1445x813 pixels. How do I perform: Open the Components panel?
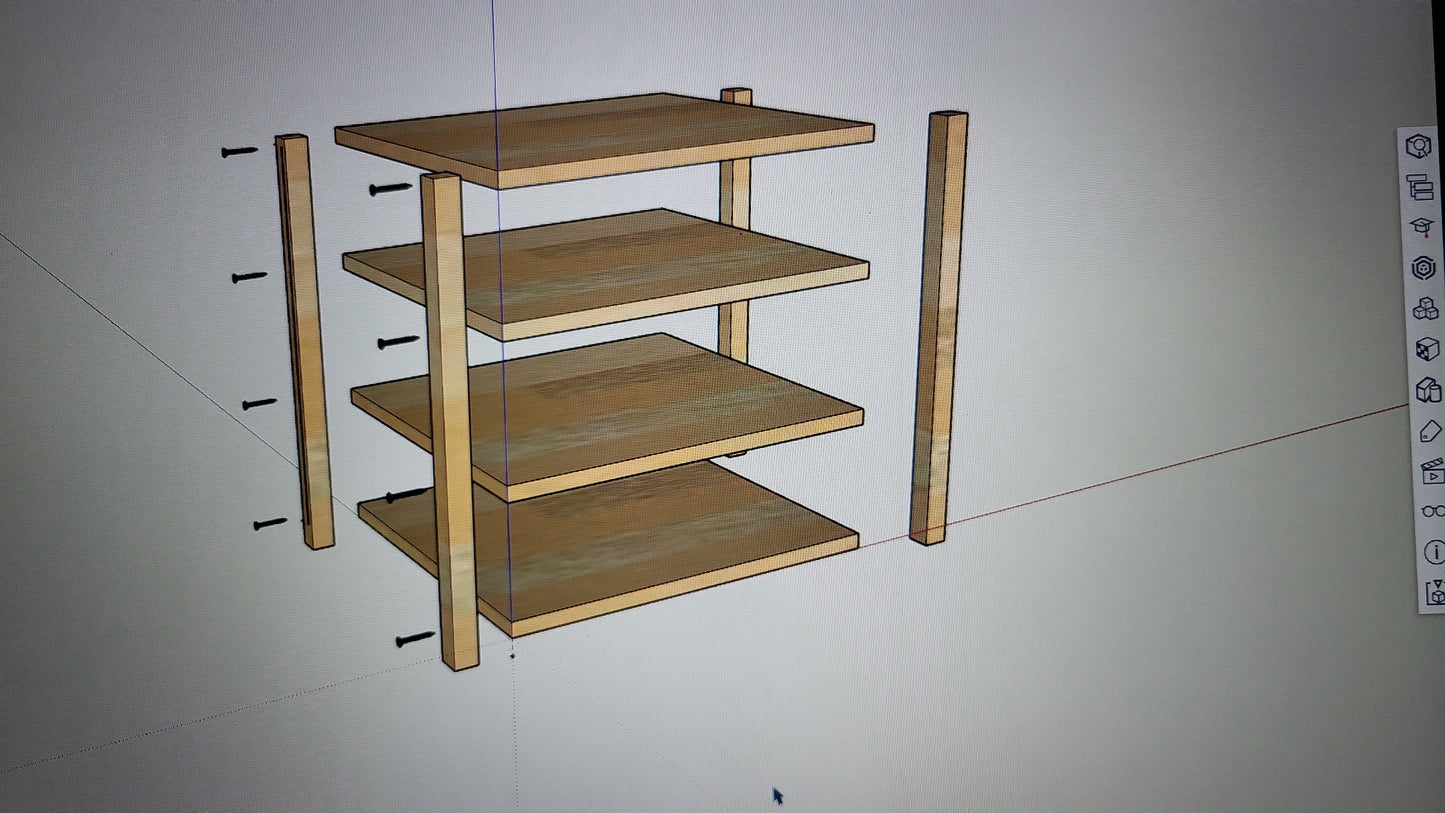click(1423, 268)
